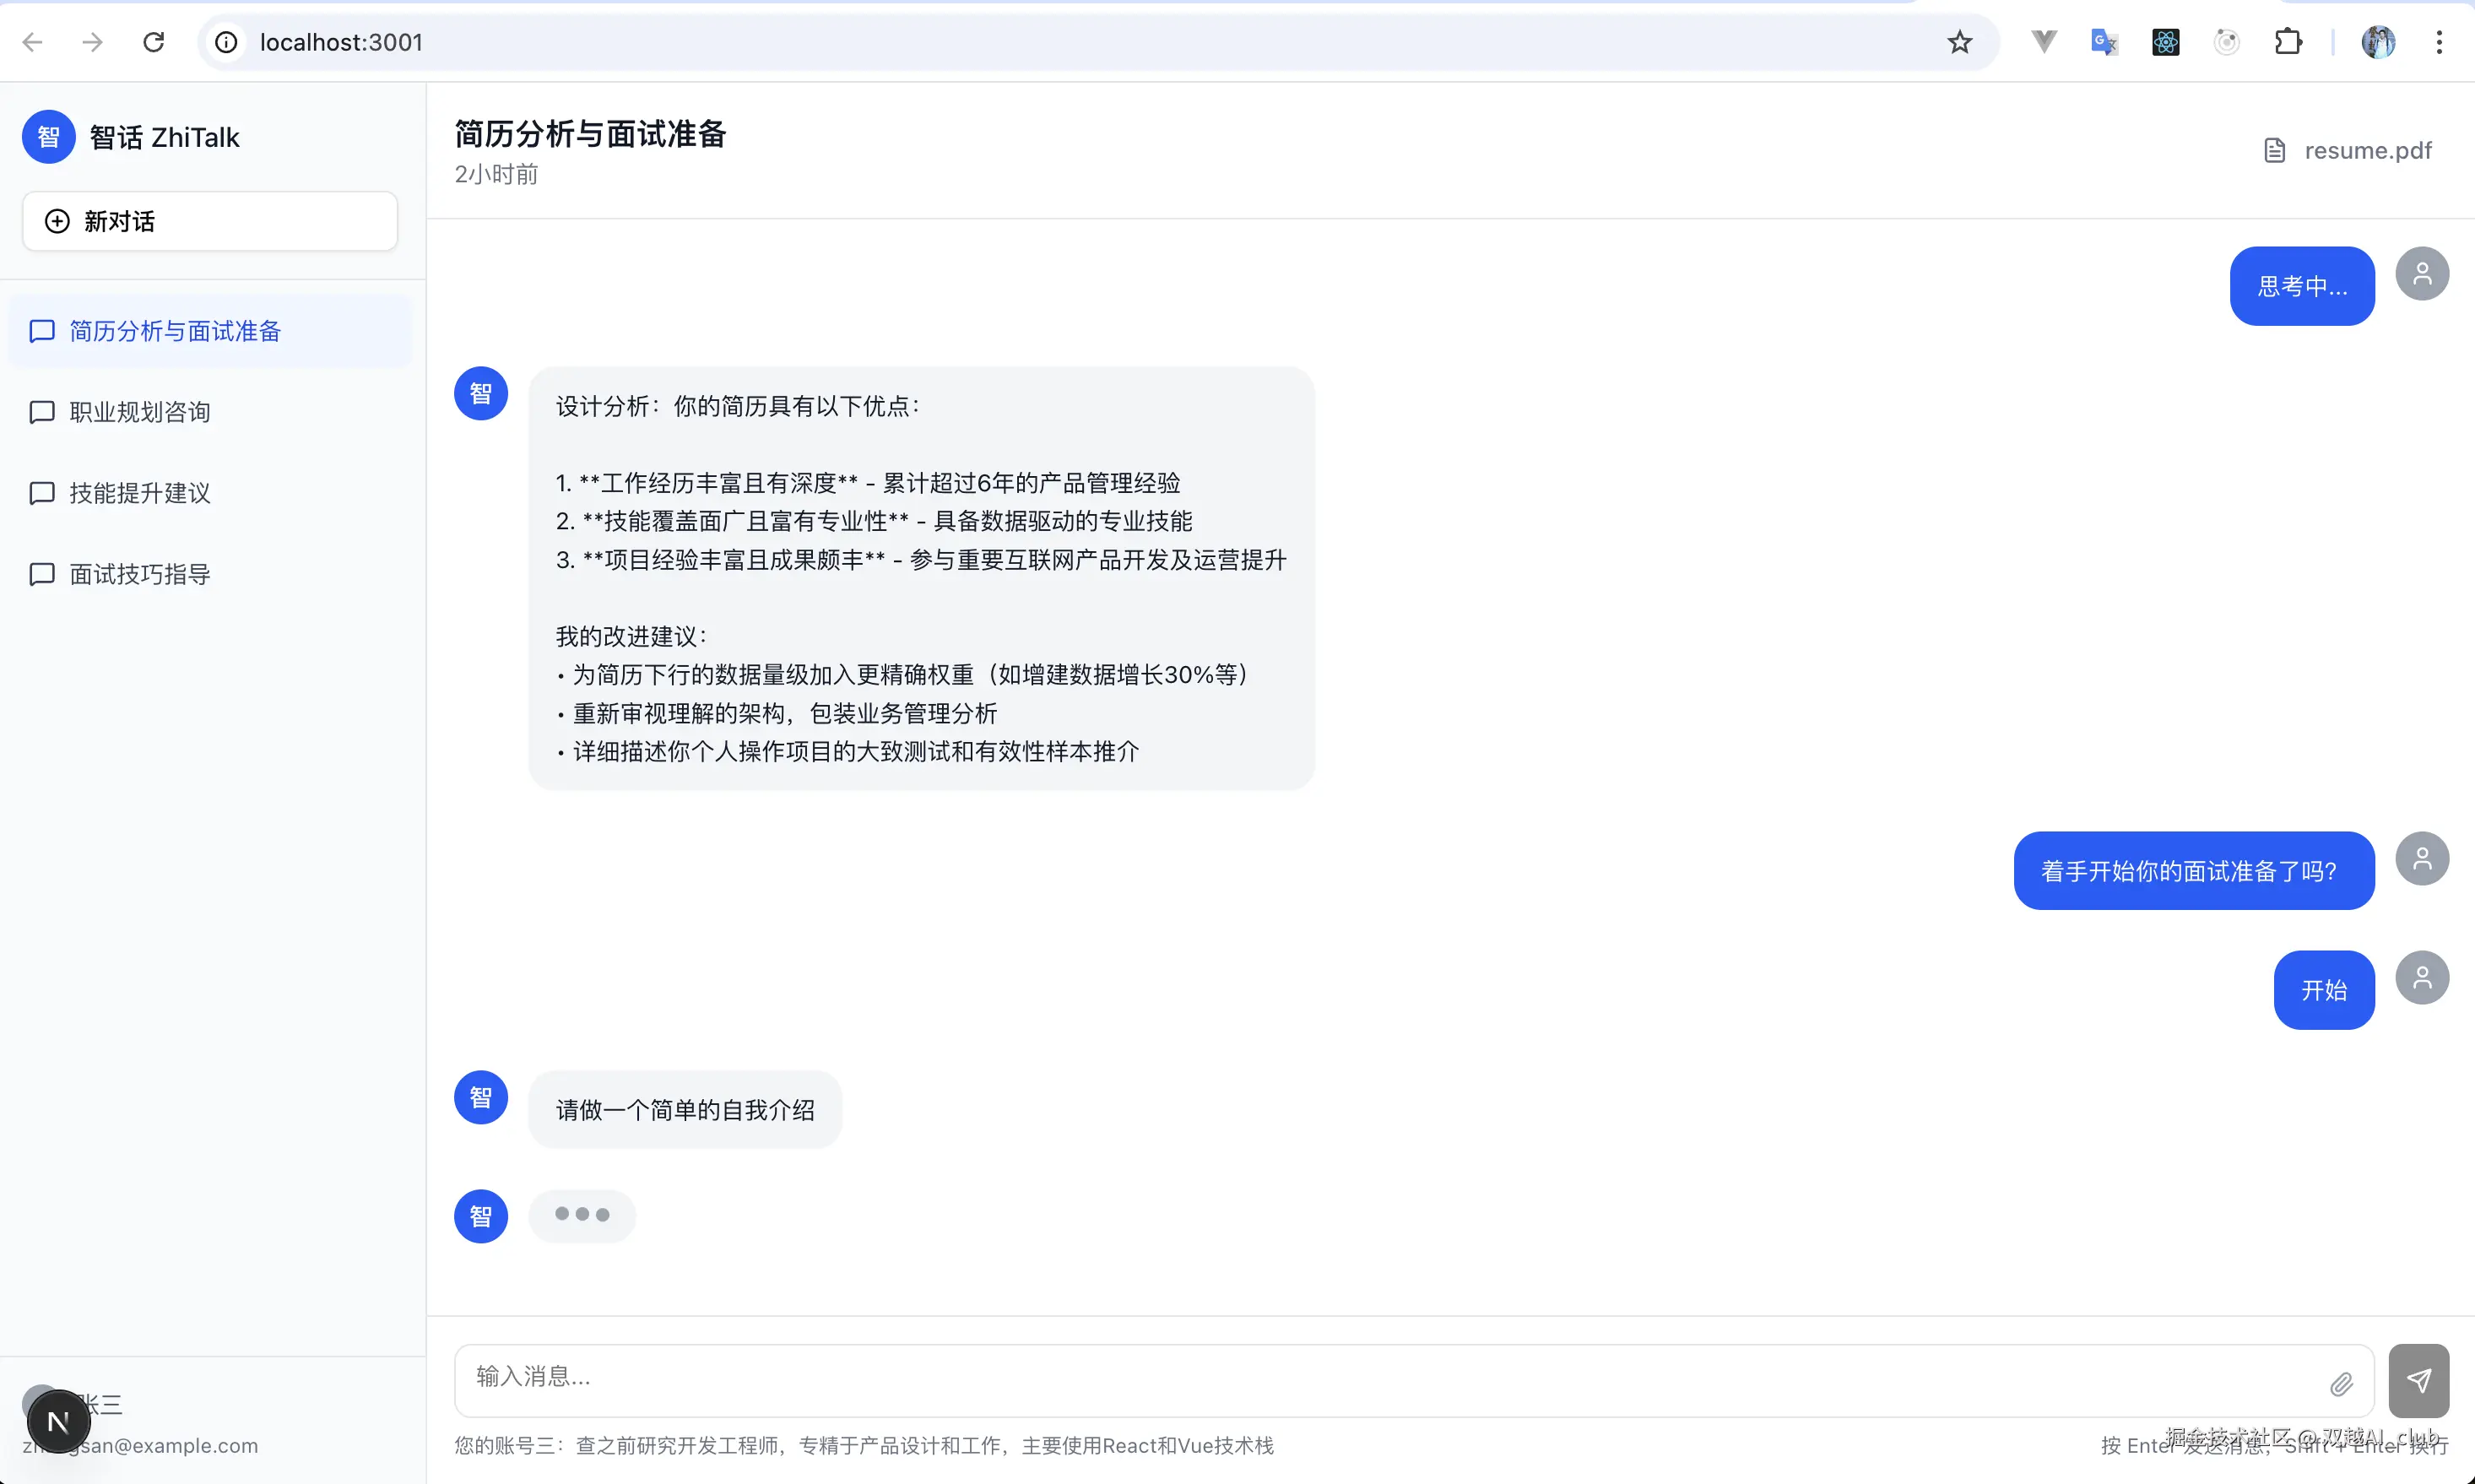Image resolution: width=2475 pixels, height=1484 pixels.
Task: Click the ZhiTalk logo avatar
Action: point(48,137)
